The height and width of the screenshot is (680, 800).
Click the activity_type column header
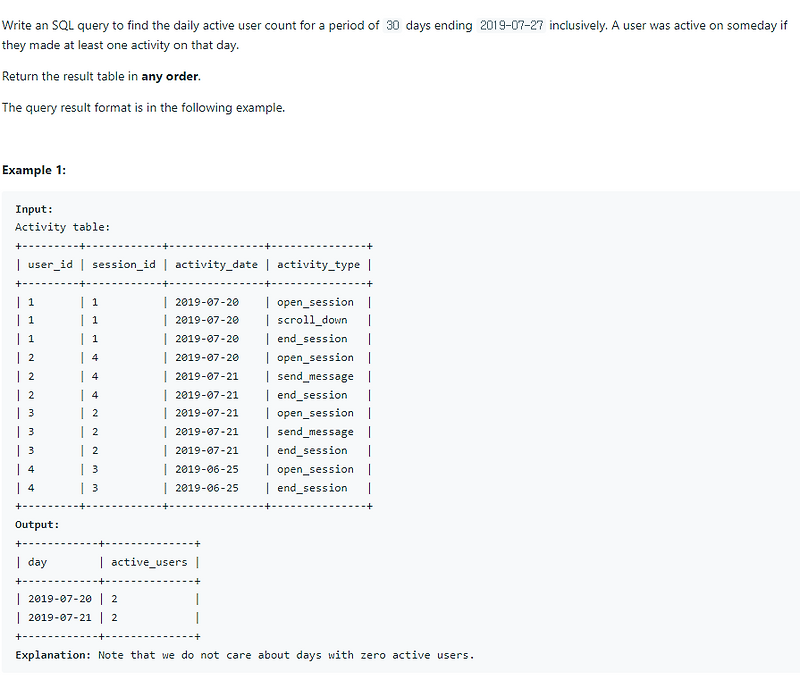pos(319,264)
